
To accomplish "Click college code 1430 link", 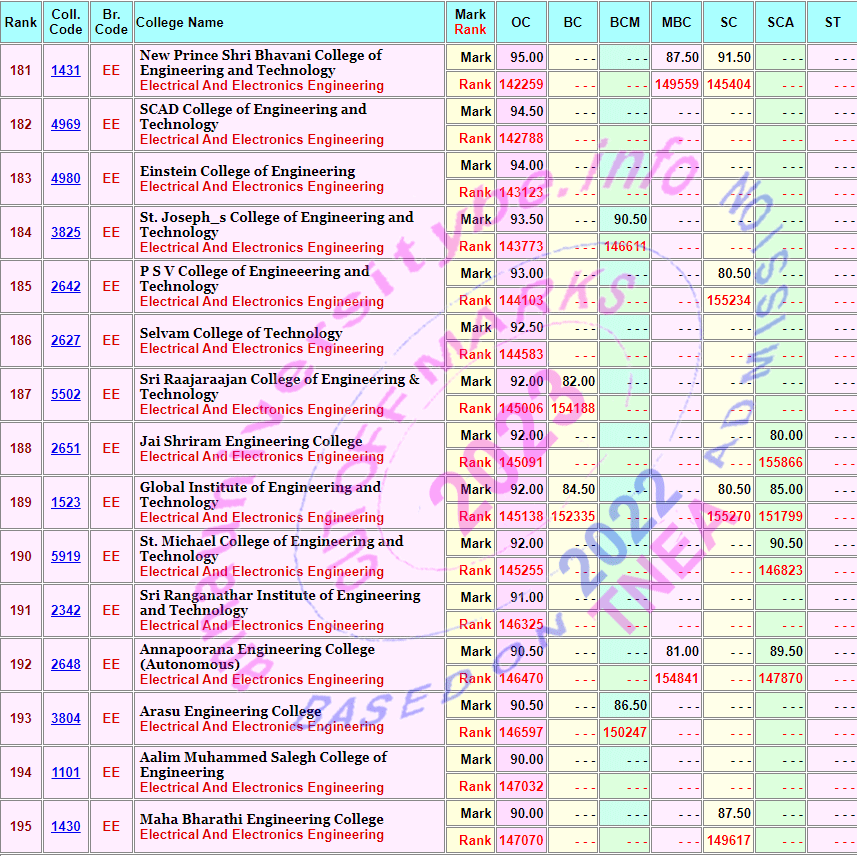I will 66,827.
